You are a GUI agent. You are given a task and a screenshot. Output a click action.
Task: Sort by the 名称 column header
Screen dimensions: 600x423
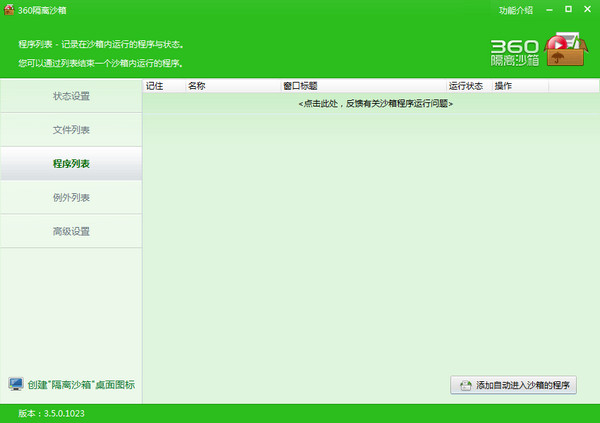(197, 86)
